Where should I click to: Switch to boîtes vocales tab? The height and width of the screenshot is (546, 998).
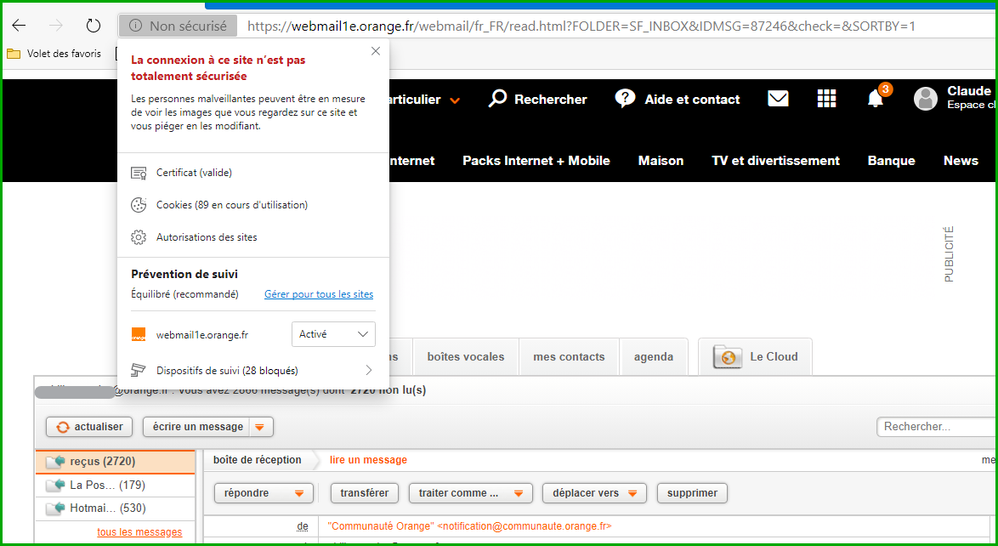click(x=466, y=357)
